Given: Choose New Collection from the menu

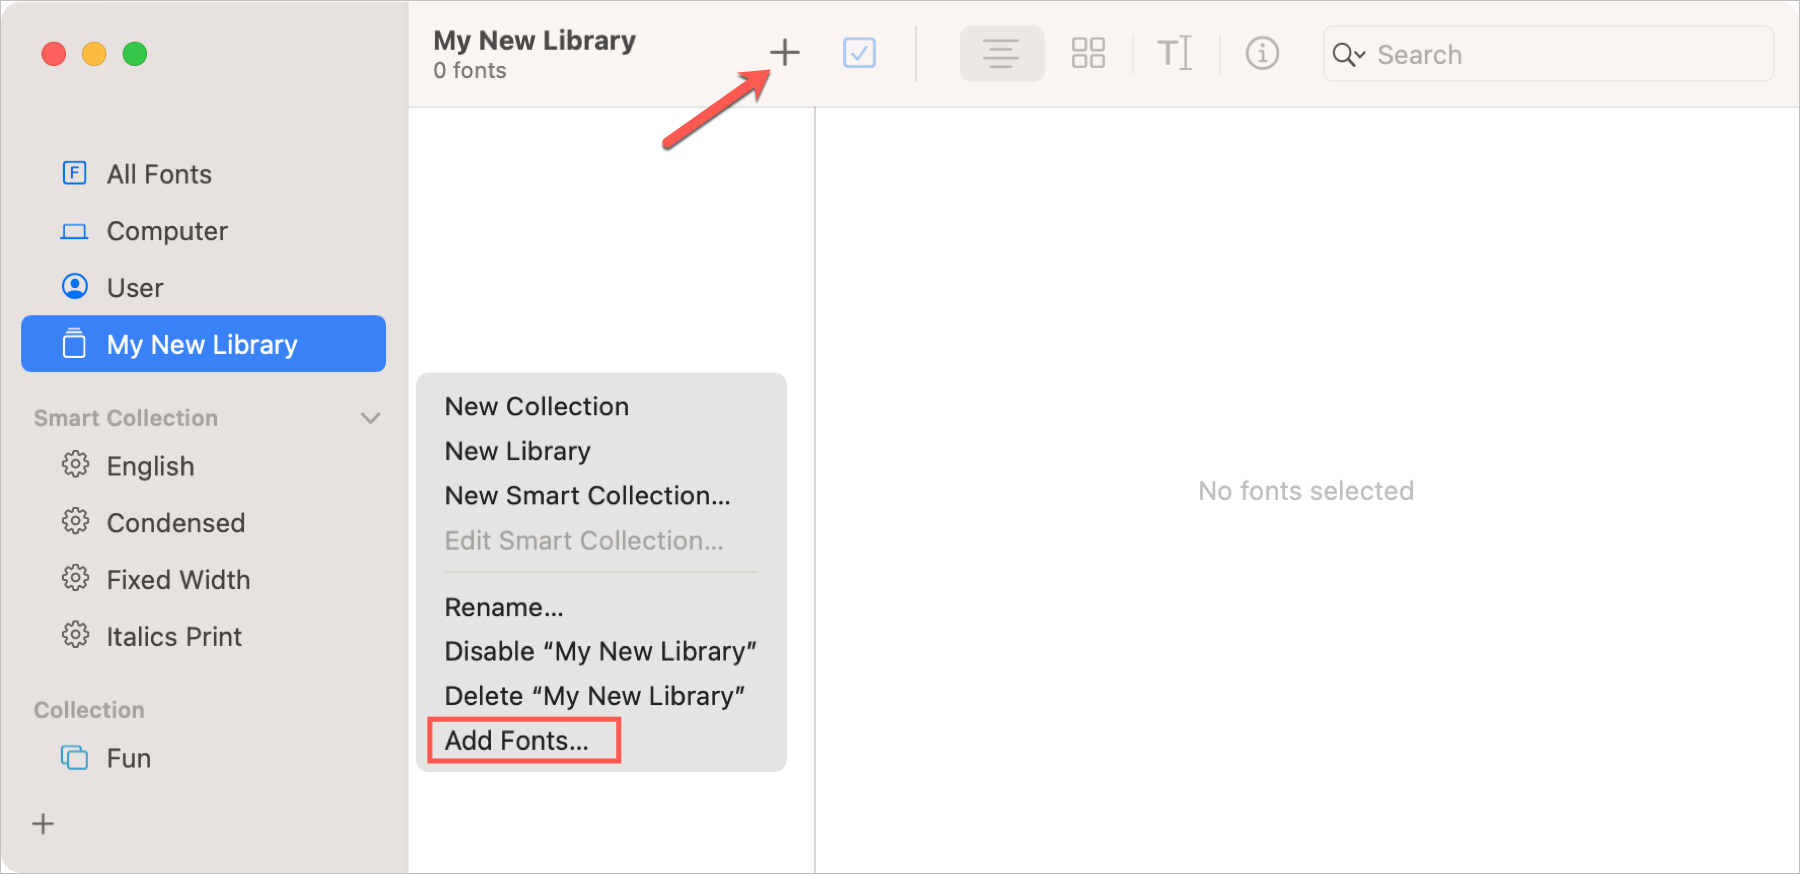Looking at the screenshot, I should [x=601, y=406].
